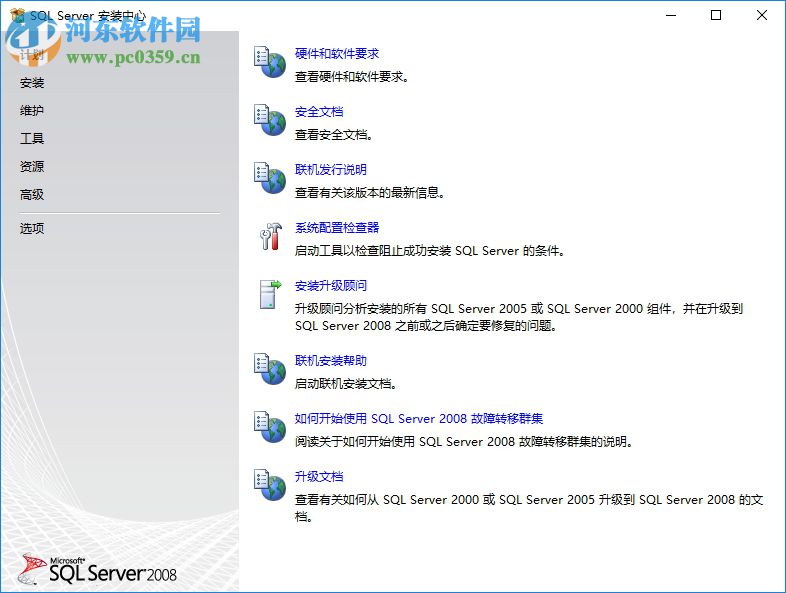Open 如何开始使用 SQL Server 2008 故障转移群集 link
Screen dimensions: 786x593
pyautogui.click(x=419, y=419)
